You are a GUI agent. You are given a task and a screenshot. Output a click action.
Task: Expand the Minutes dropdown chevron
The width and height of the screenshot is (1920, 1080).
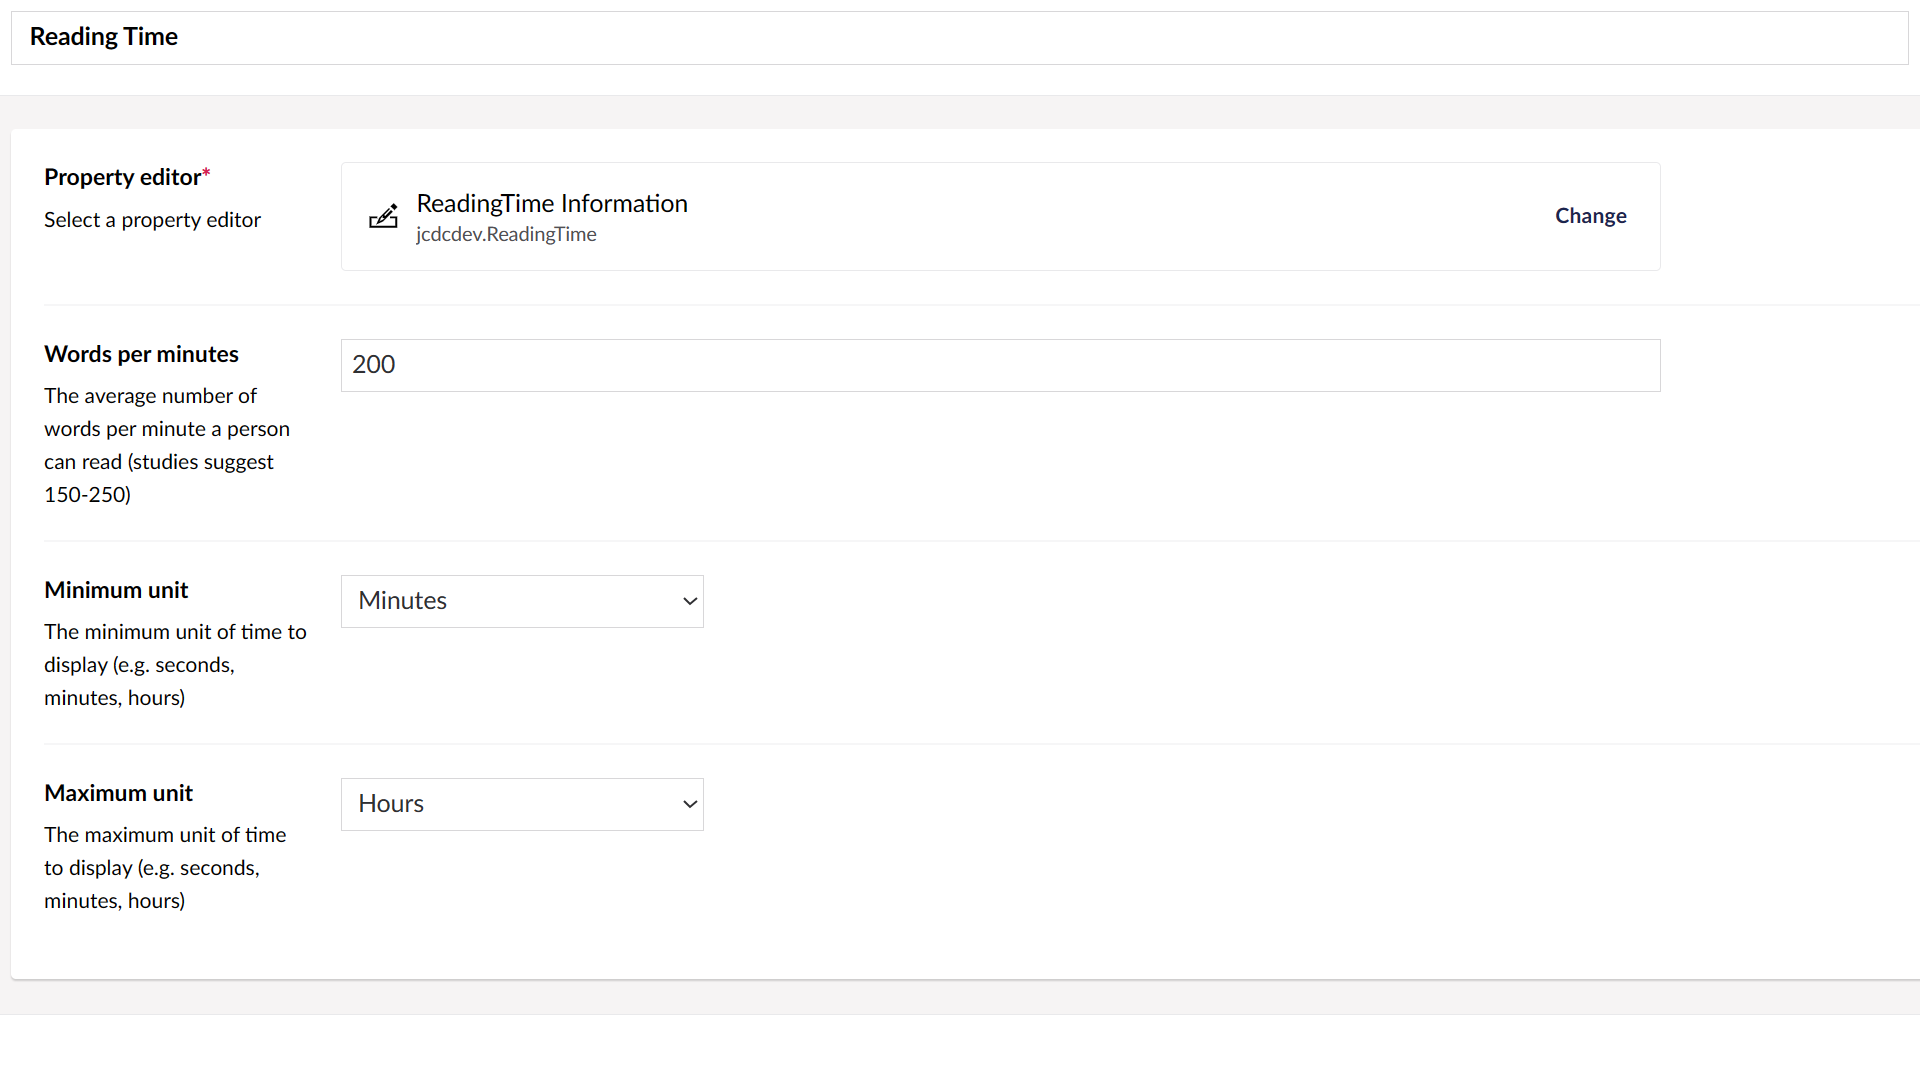pos(688,601)
